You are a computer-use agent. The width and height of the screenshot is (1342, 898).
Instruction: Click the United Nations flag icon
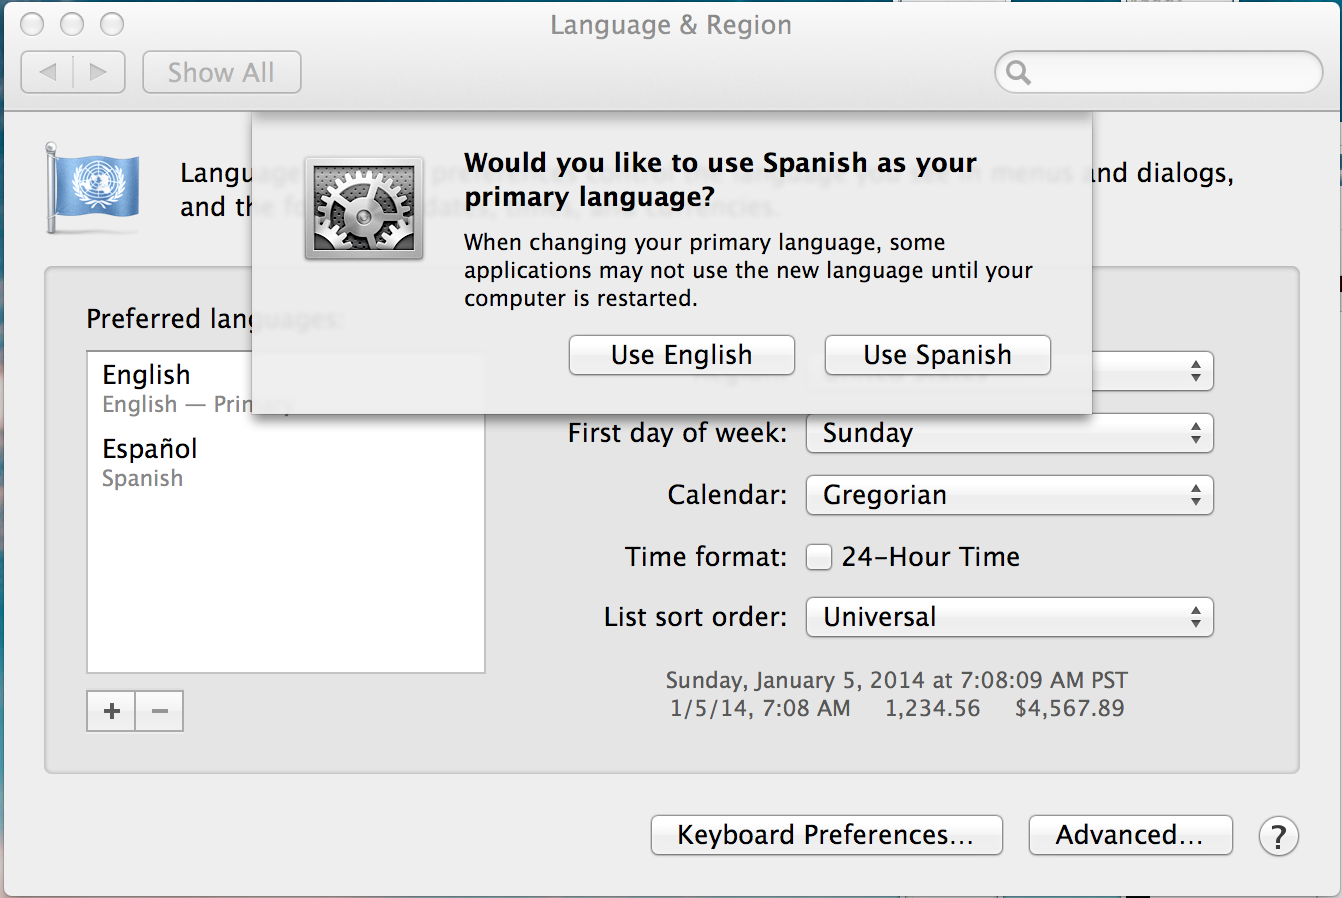tap(93, 187)
